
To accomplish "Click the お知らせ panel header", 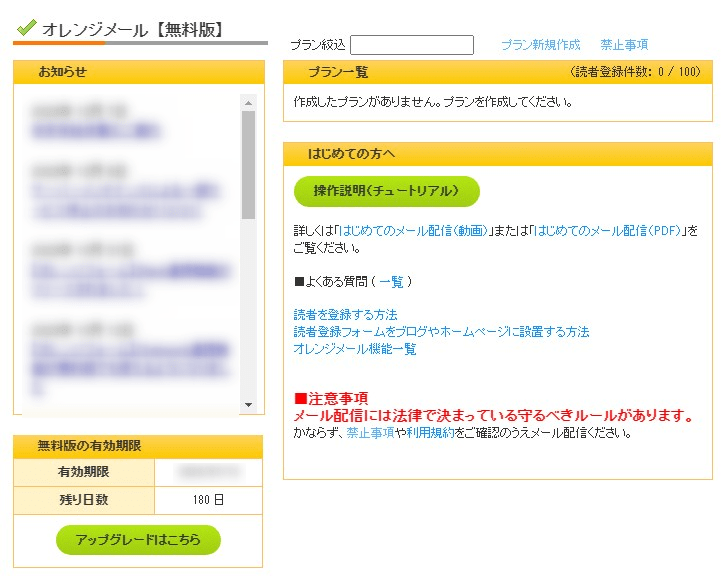I will pyautogui.click(x=139, y=72).
